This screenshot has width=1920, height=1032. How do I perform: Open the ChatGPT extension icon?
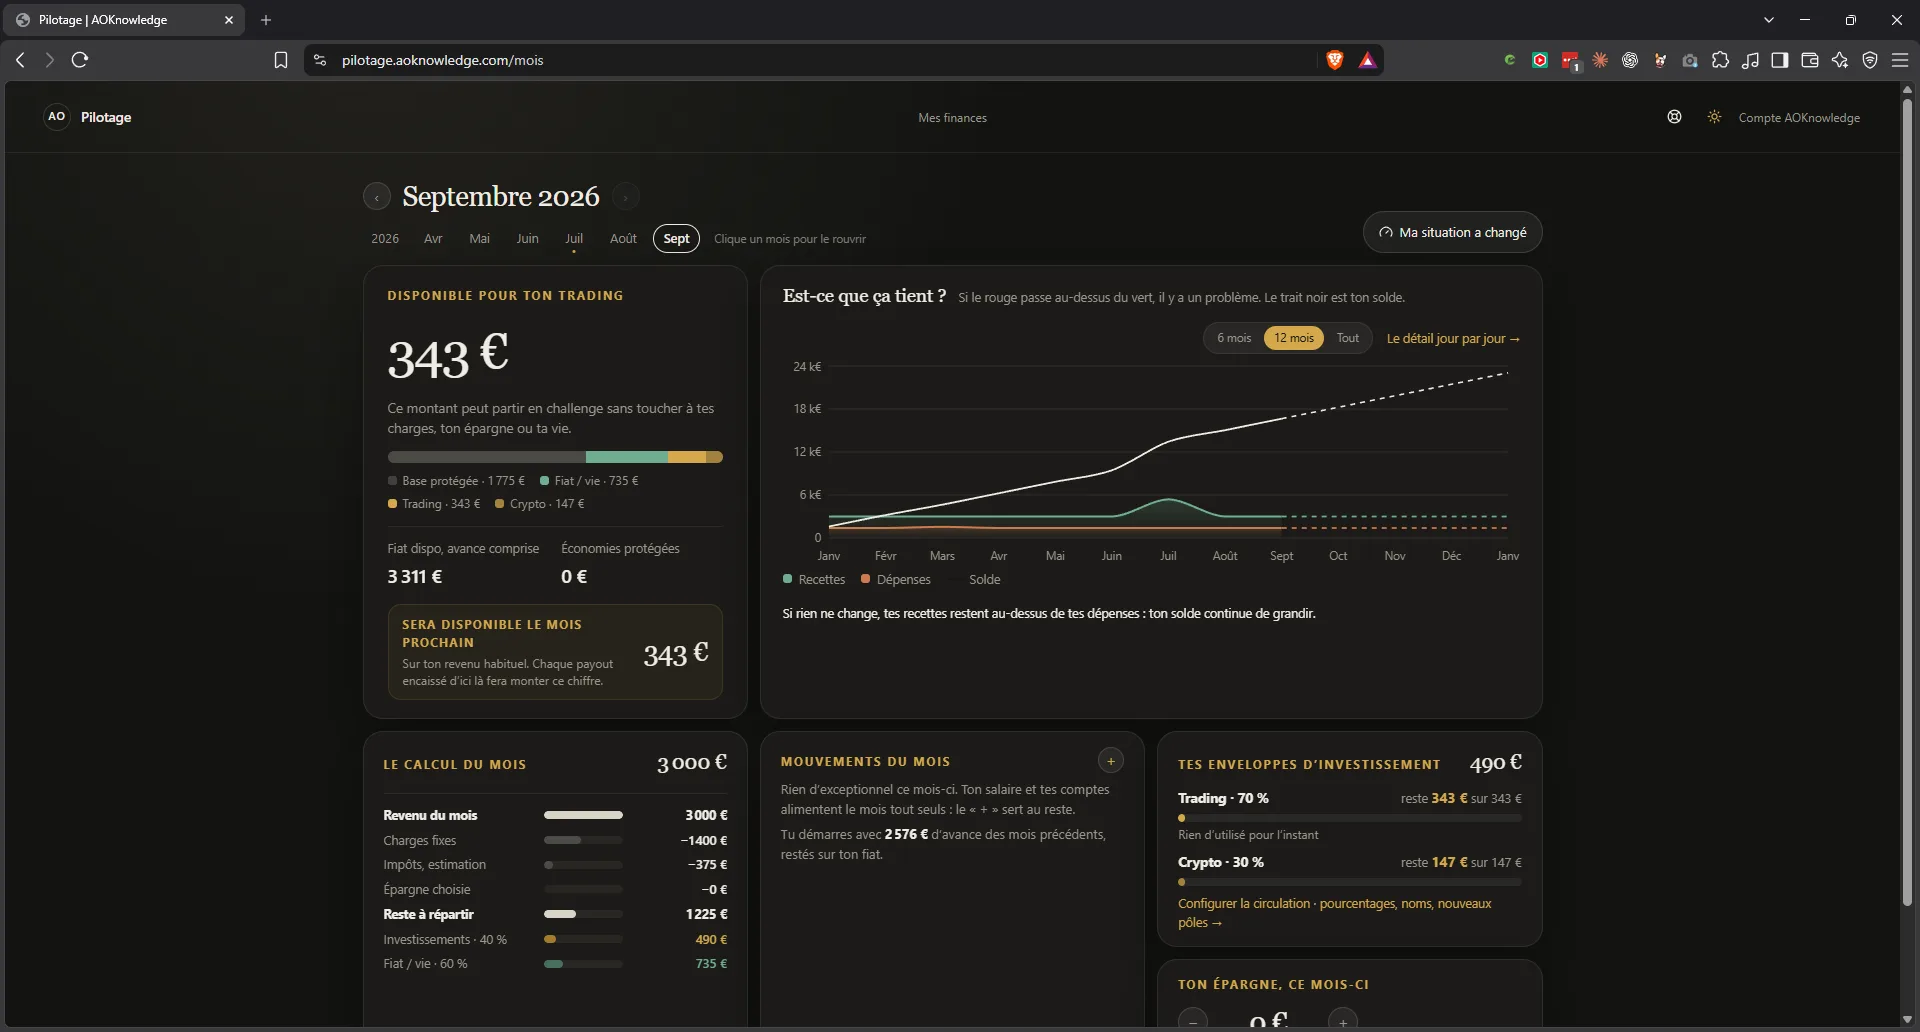1630,60
